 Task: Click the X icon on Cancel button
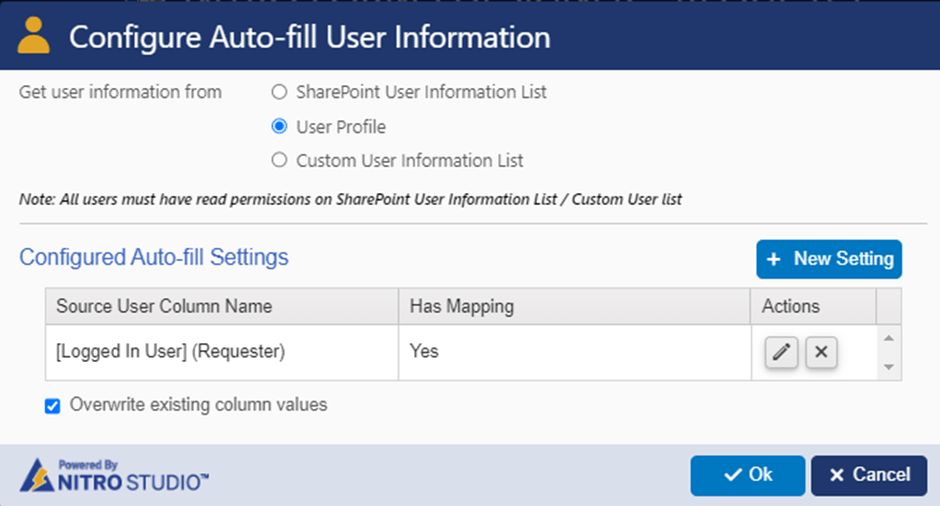[x=837, y=475]
